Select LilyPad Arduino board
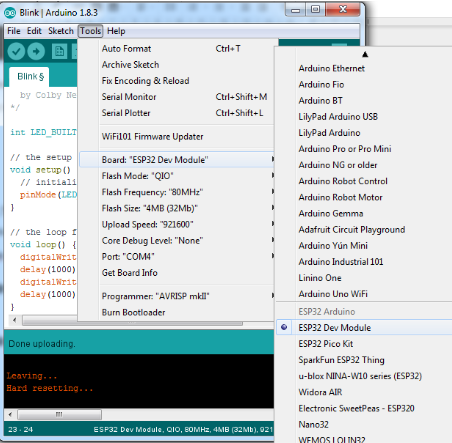The height and width of the screenshot is (443, 452). 364,133
